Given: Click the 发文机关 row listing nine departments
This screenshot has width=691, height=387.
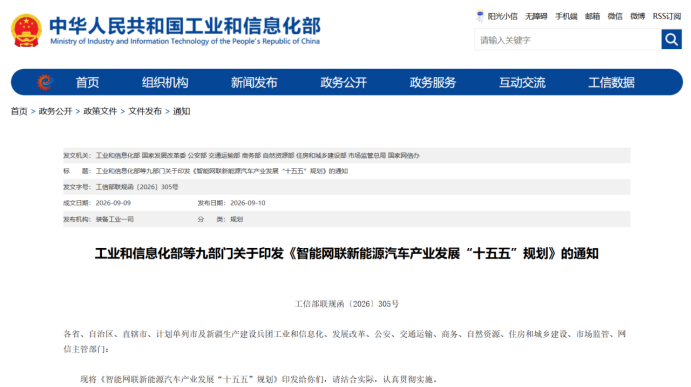Looking at the screenshot, I should [346, 155].
